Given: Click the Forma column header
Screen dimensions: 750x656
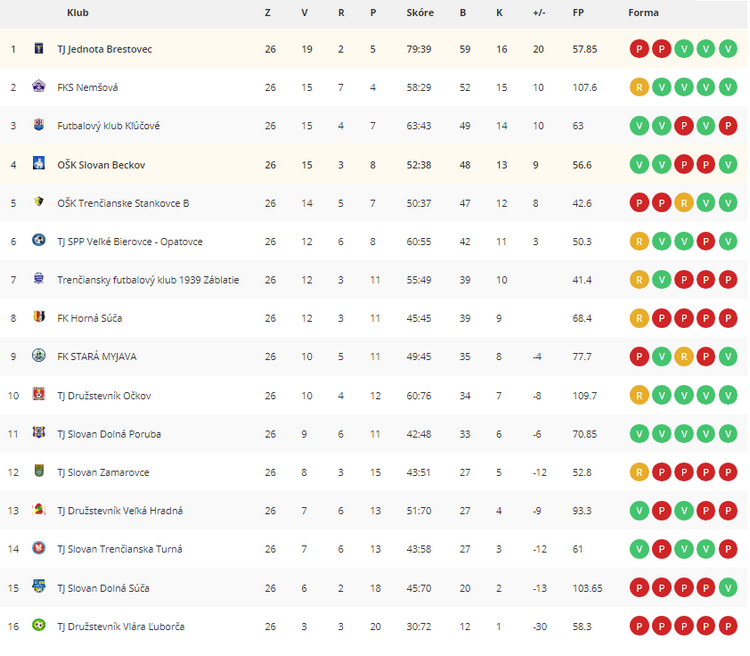Looking at the screenshot, I should pos(643,13).
